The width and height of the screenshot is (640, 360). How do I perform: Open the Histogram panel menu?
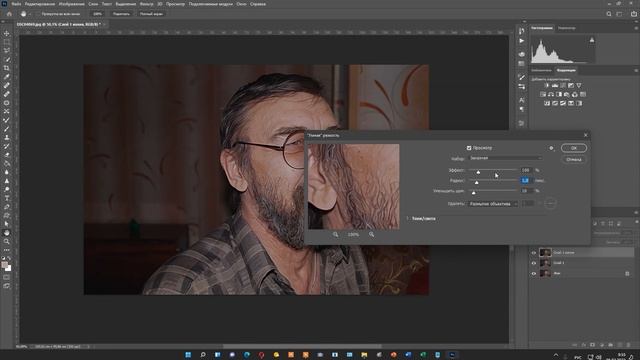[x=636, y=28]
